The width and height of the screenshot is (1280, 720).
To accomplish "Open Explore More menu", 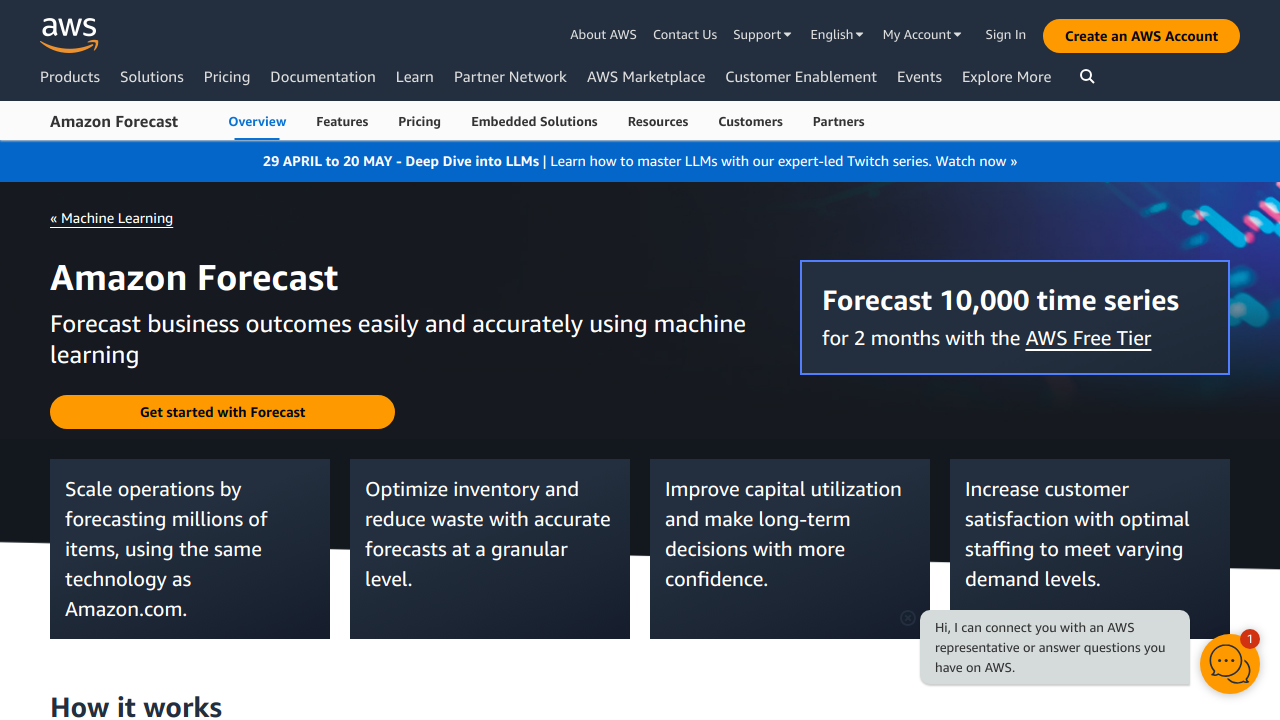I will [x=1006, y=77].
